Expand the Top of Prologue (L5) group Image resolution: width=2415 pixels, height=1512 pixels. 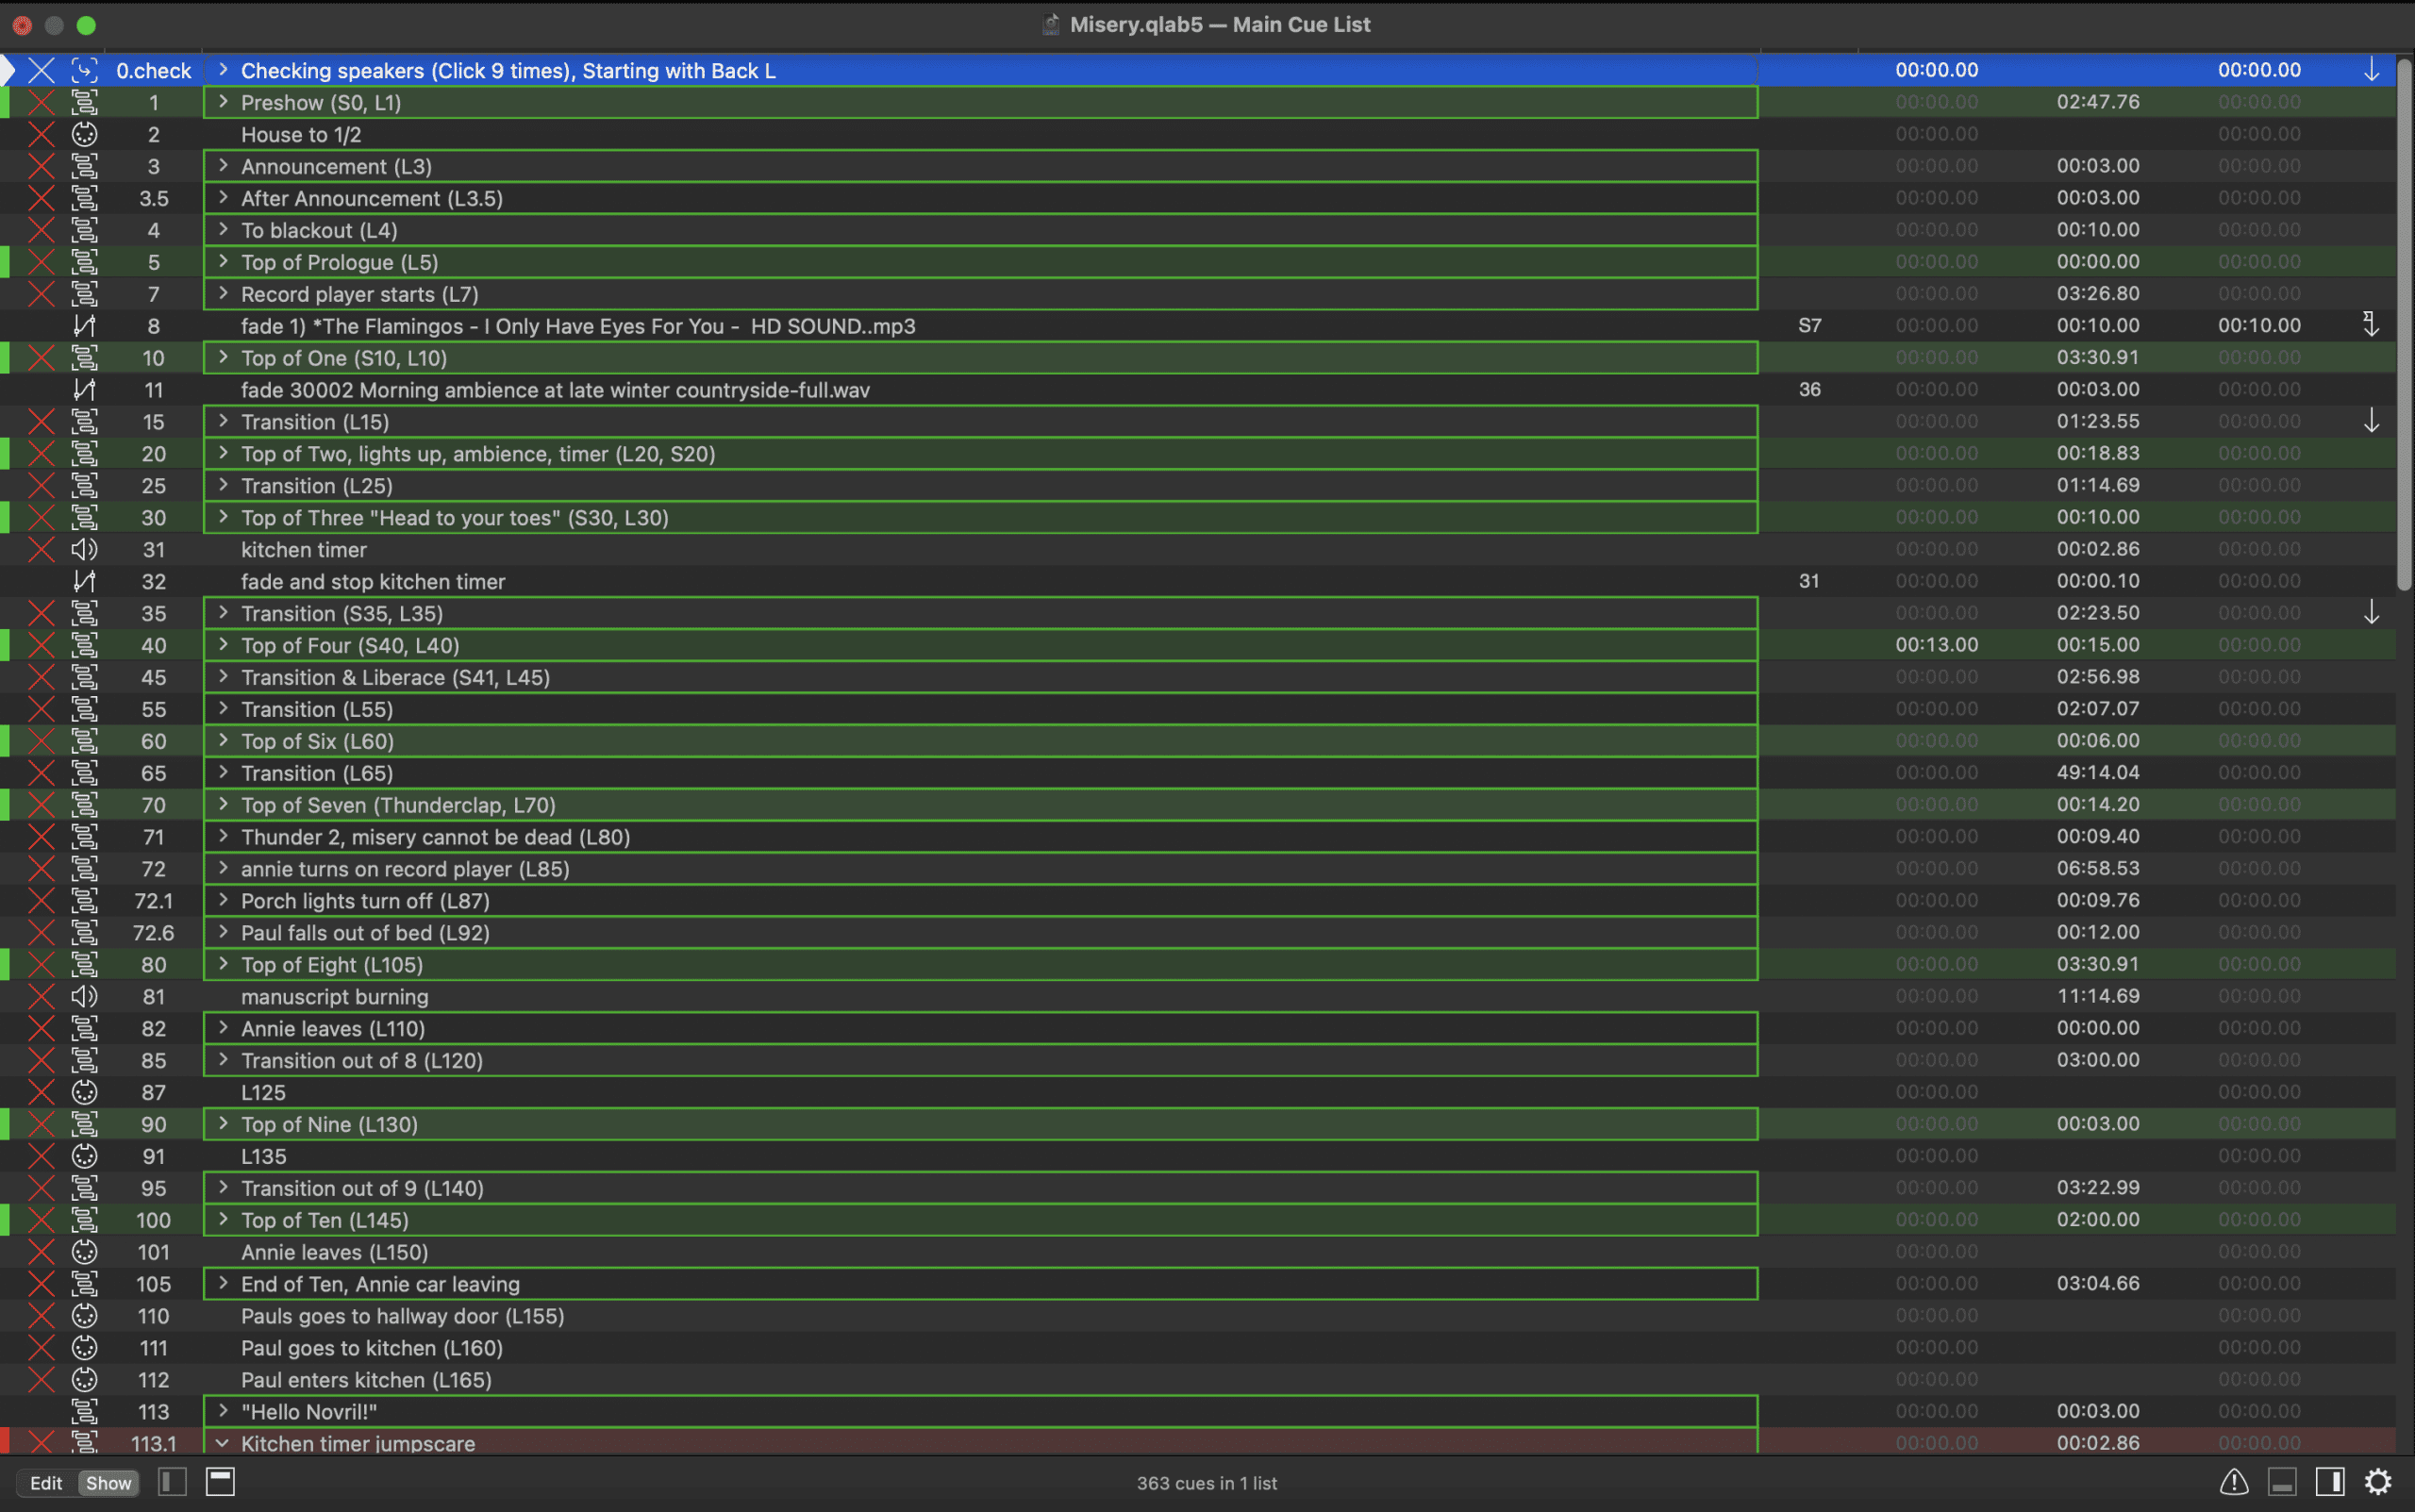223,262
